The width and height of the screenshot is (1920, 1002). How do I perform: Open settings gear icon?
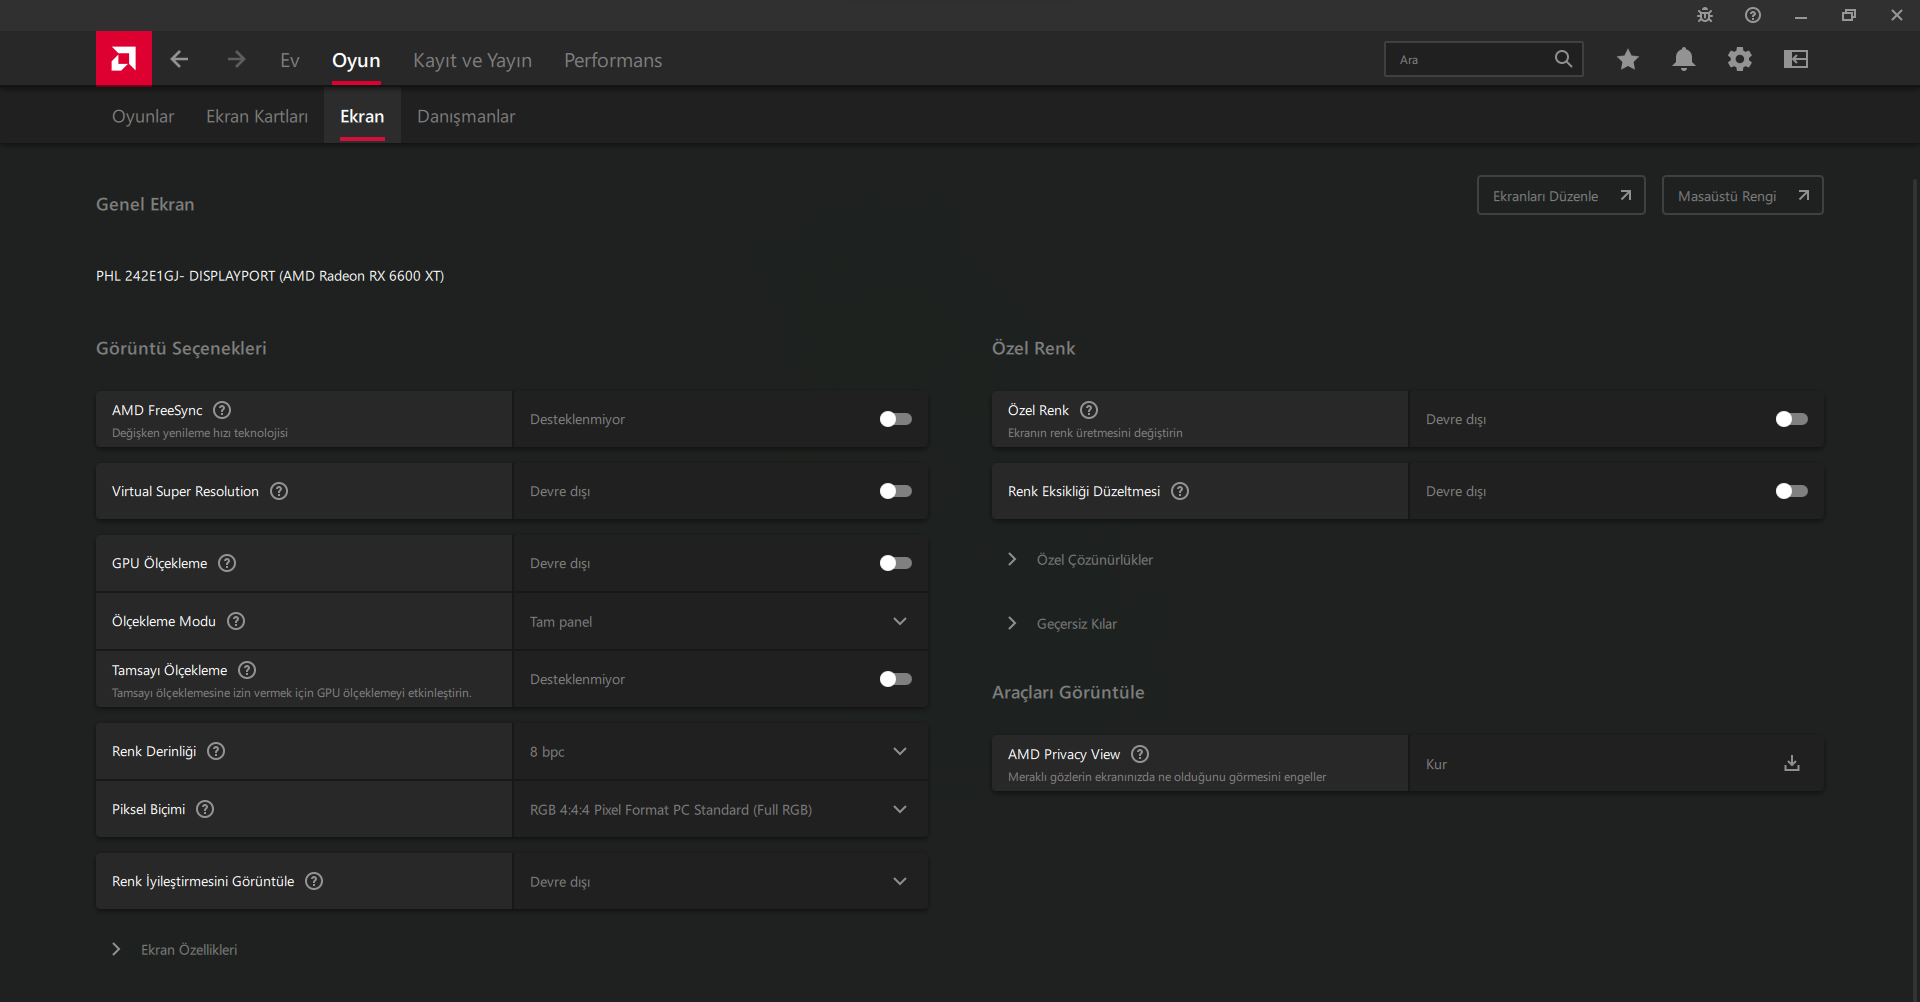[1739, 59]
